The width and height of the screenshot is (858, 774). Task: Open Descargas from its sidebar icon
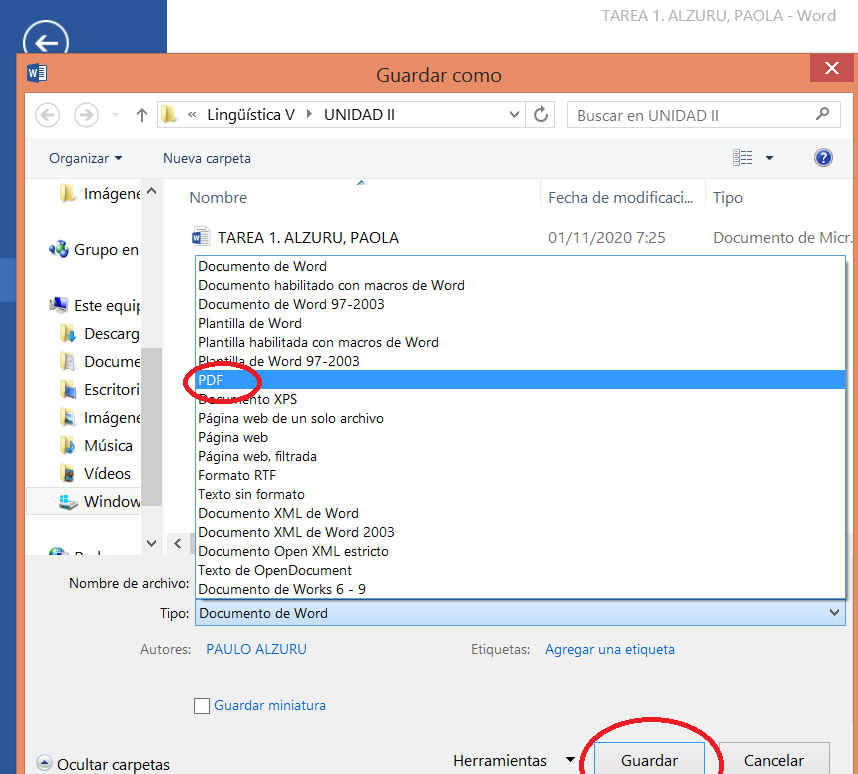pos(69,333)
